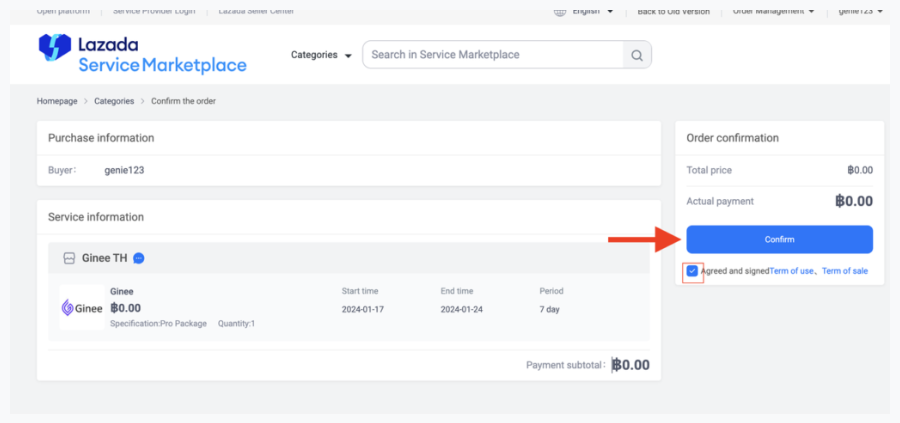This screenshot has width=900, height=423.
Task: Open the Term of sale link
Action: click(845, 271)
